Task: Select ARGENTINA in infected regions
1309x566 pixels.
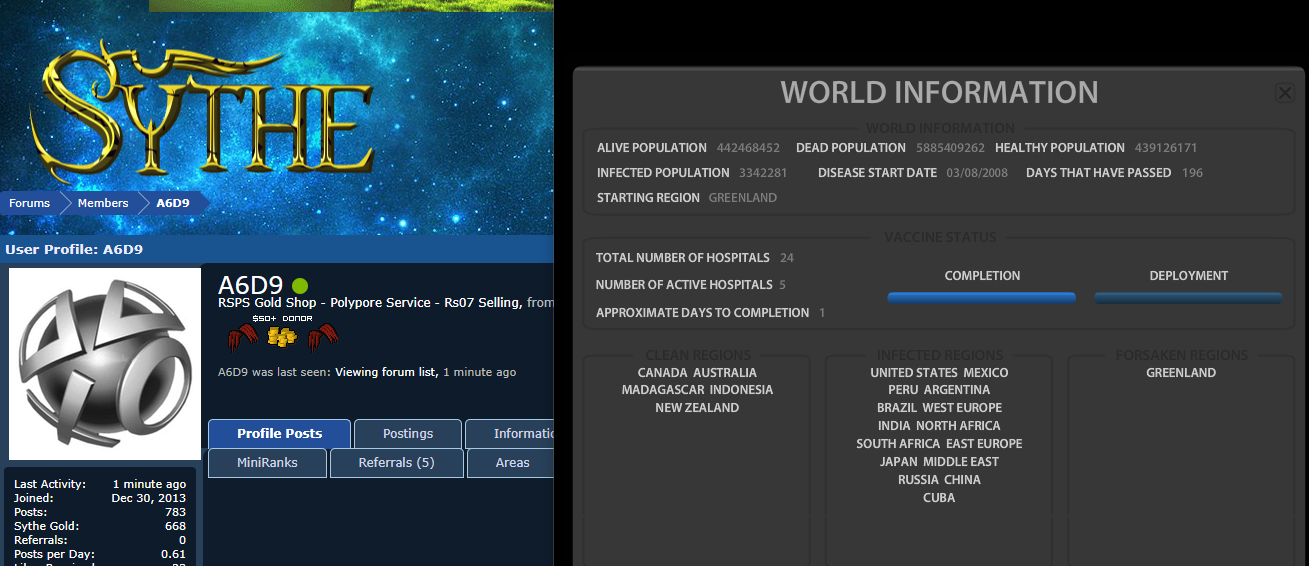Action: coord(957,390)
